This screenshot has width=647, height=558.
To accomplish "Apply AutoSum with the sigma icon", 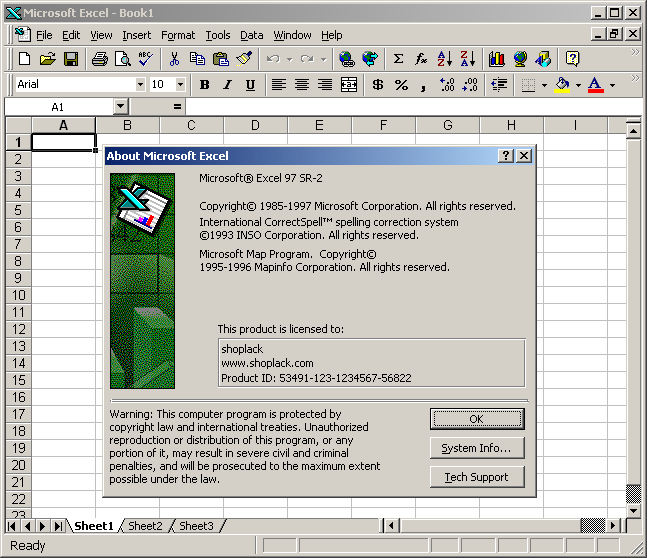I will click(398, 59).
